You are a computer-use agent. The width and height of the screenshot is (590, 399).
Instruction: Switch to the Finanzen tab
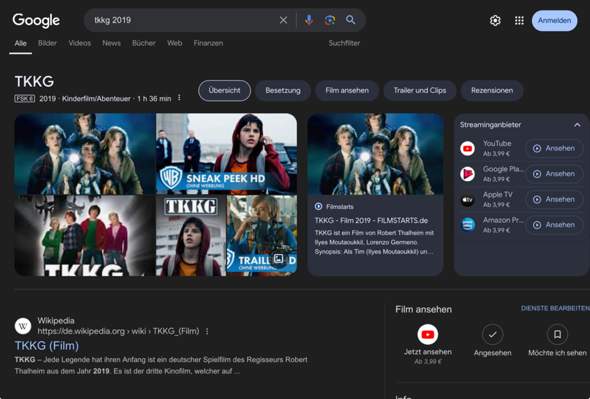(208, 43)
